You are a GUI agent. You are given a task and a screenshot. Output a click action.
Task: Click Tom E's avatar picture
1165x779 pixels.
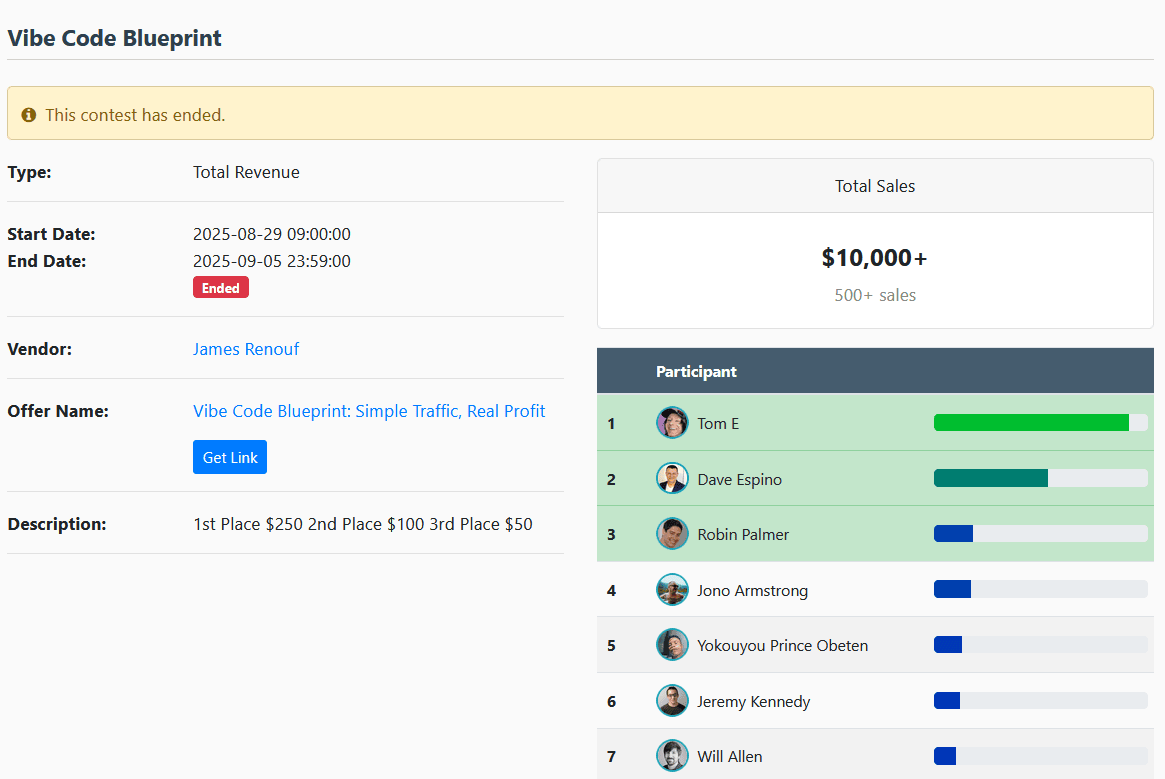click(x=672, y=423)
